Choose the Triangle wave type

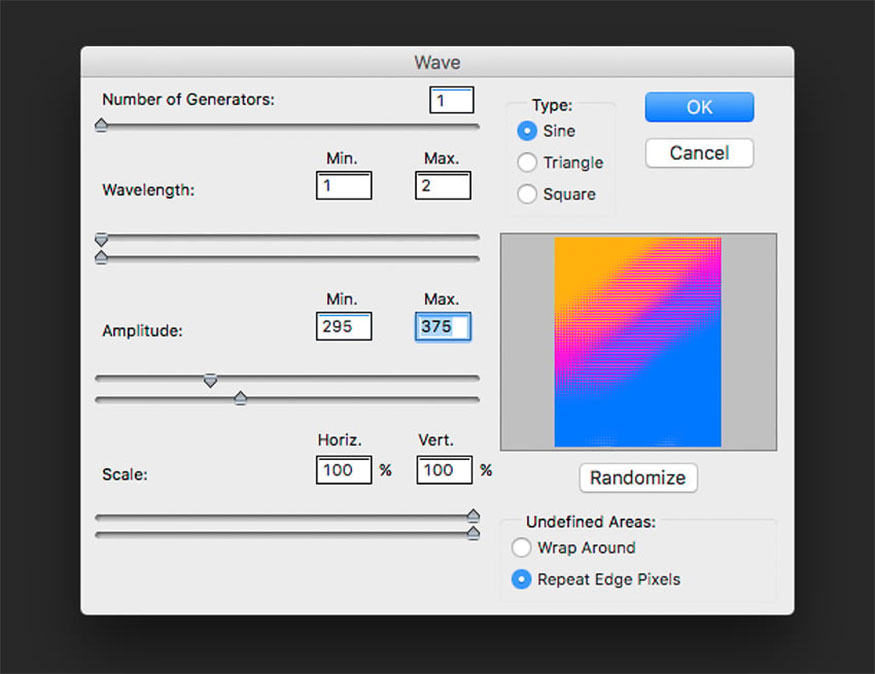pyautogui.click(x=527, y=163)
